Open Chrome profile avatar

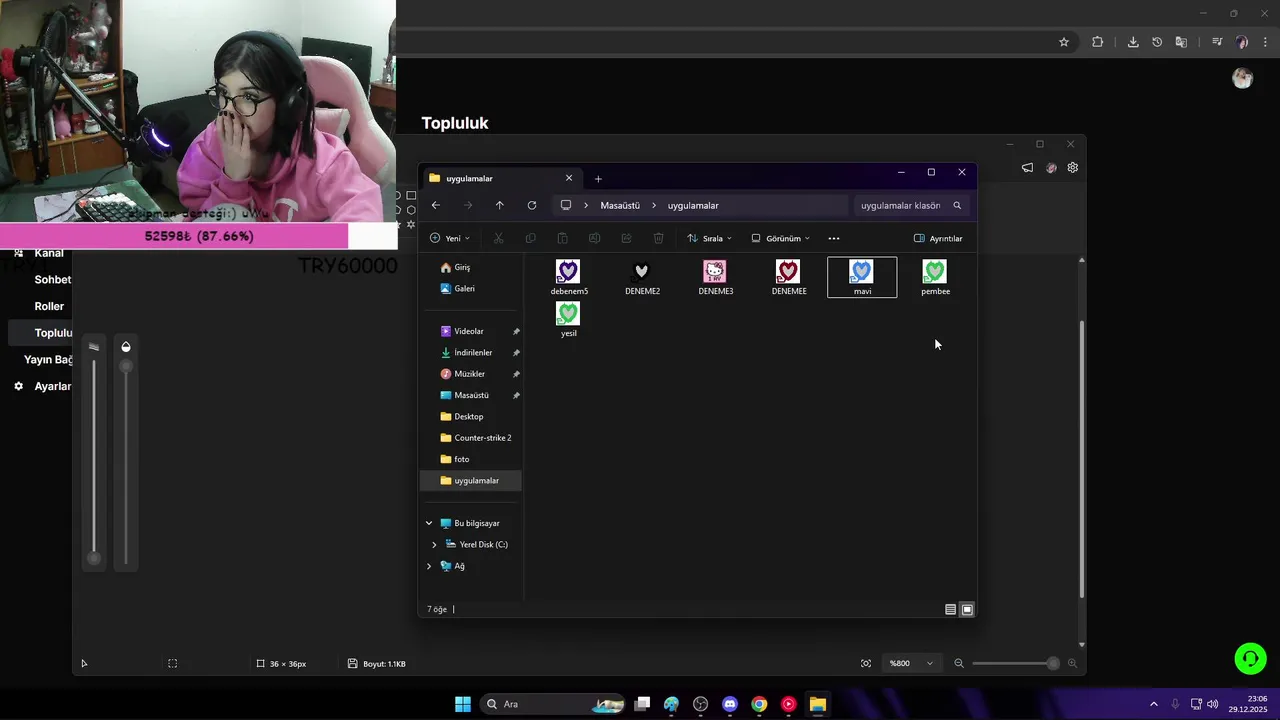coord(1242,42)
